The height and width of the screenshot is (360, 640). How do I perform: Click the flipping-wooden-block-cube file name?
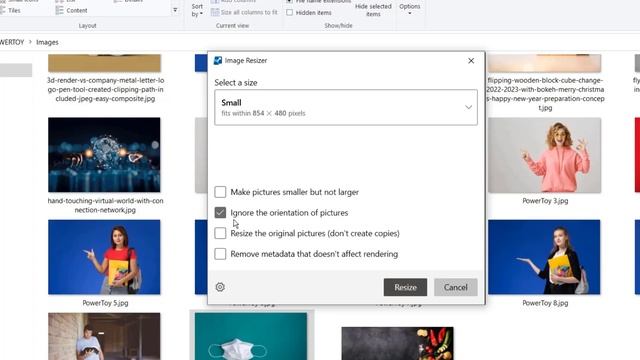545,94
